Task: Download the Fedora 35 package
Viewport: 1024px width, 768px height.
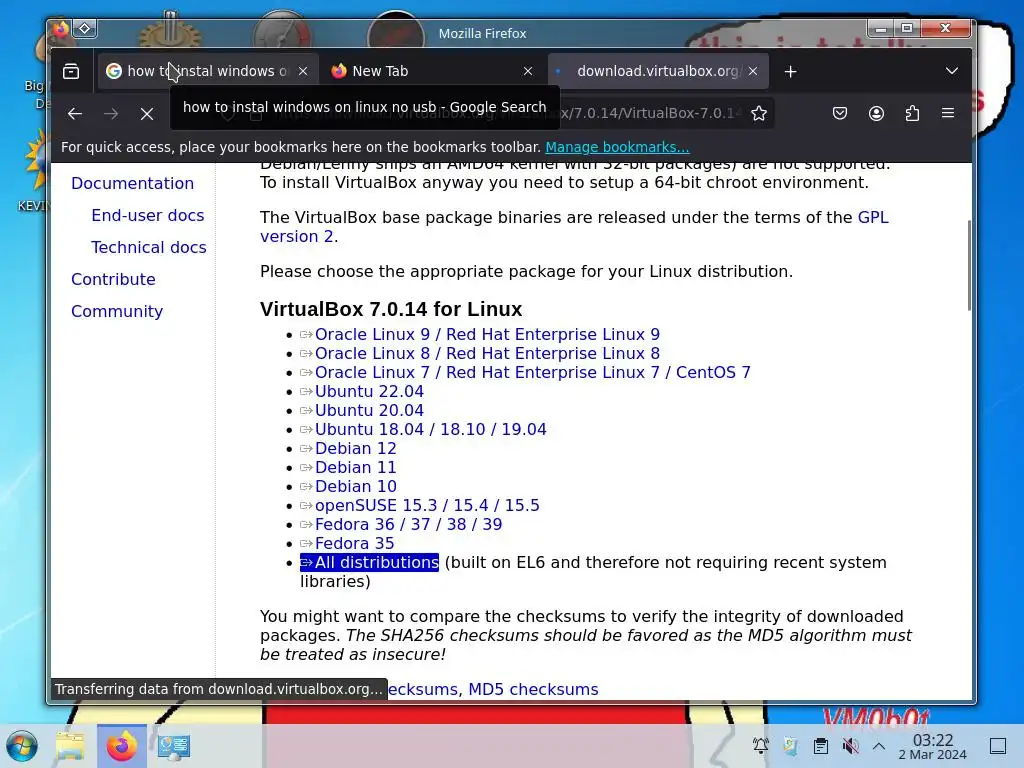Action: 354,543
